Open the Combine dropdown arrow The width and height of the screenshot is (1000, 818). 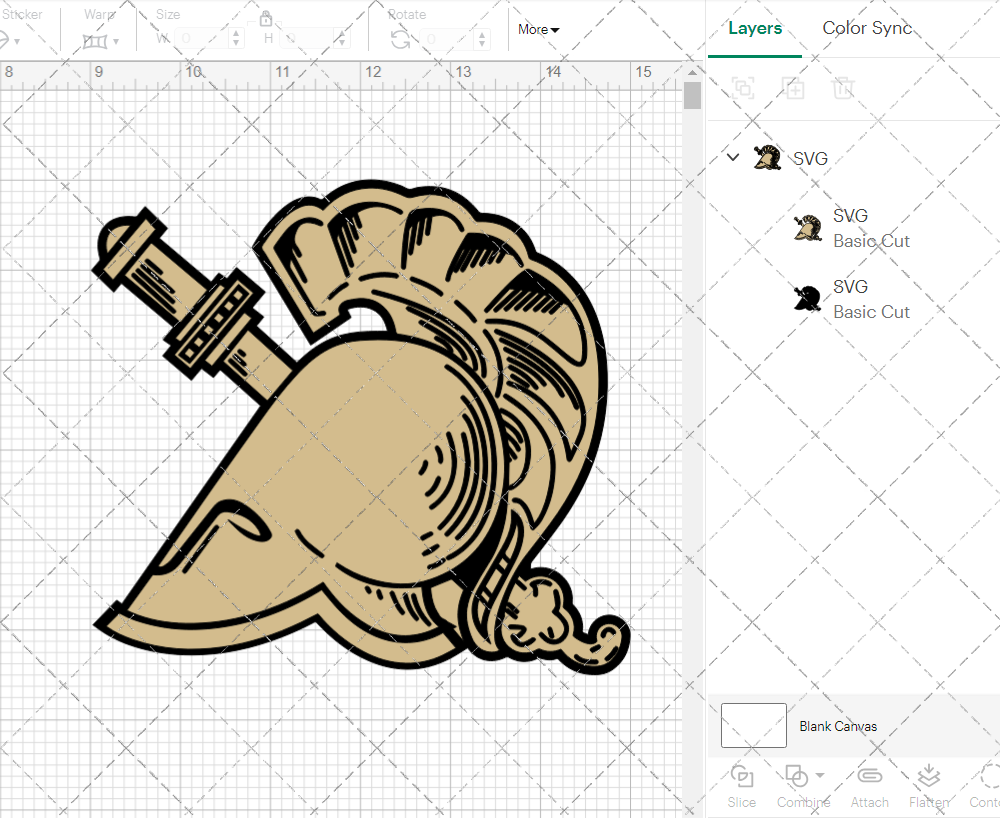(x=820, y=775)
